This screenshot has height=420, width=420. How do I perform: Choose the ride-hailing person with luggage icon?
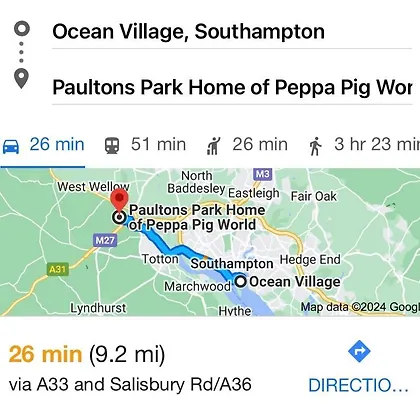click(x=214, y=146)
